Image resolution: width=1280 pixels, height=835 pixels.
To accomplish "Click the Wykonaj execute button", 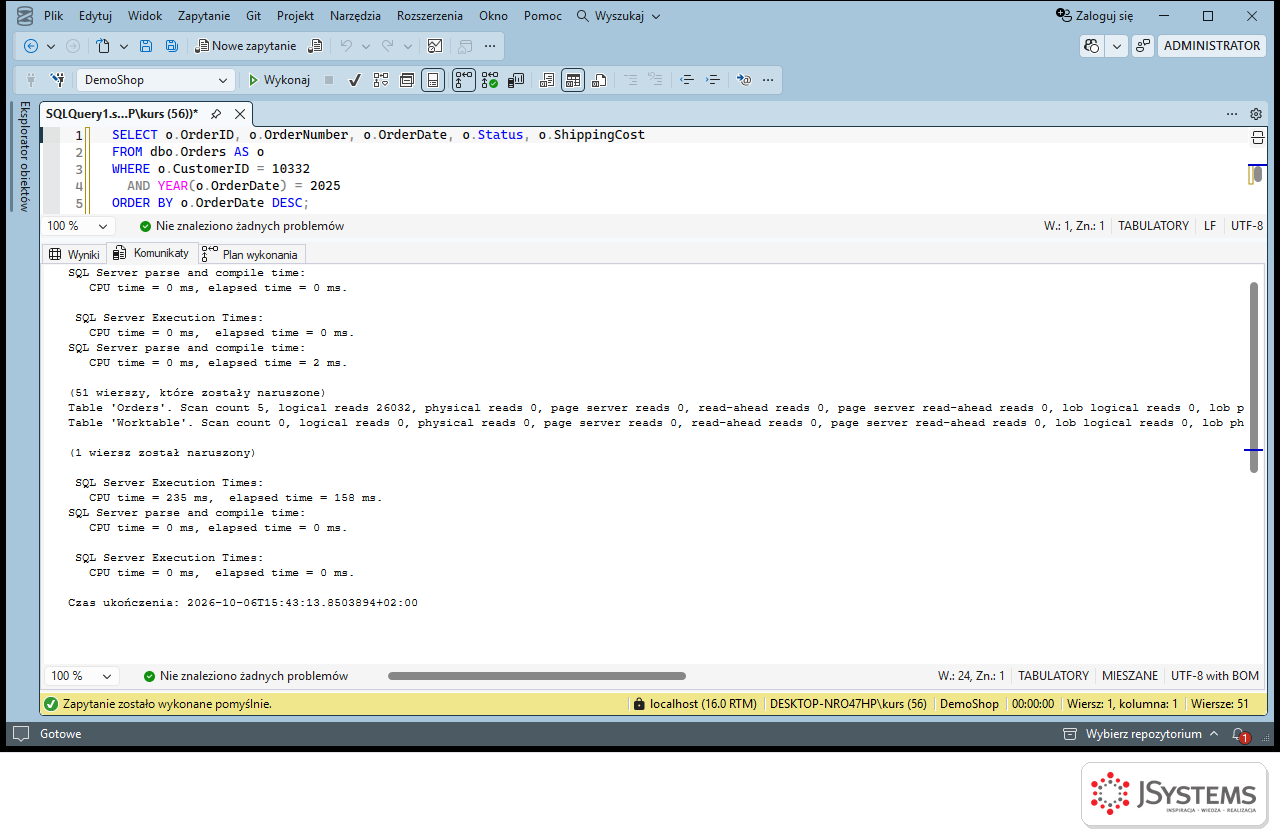I will [x=280, y=80].
